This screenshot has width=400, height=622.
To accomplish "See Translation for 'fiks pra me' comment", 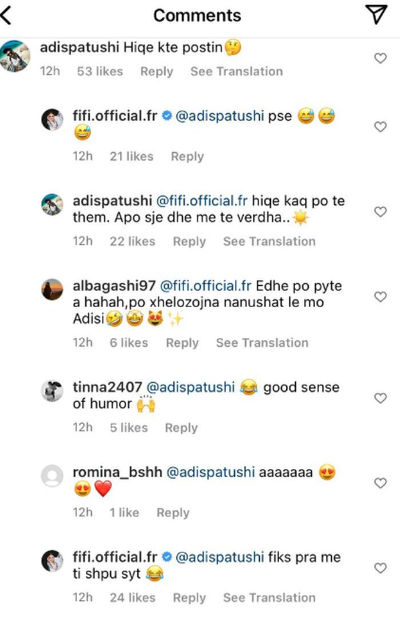I will (269, 597).
